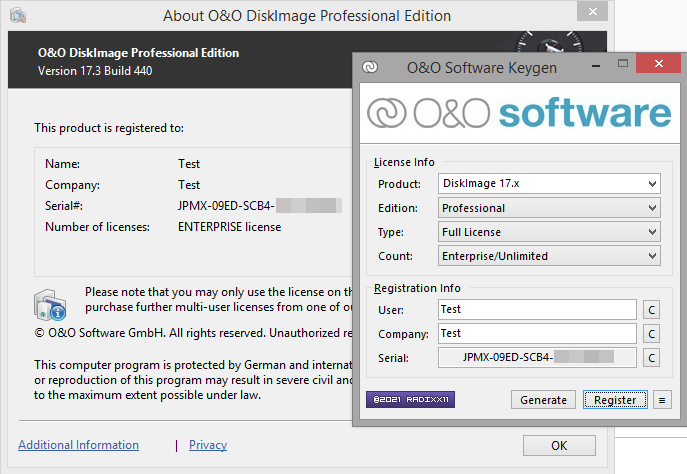Open the Privacy link

click(x=208, y=445)
